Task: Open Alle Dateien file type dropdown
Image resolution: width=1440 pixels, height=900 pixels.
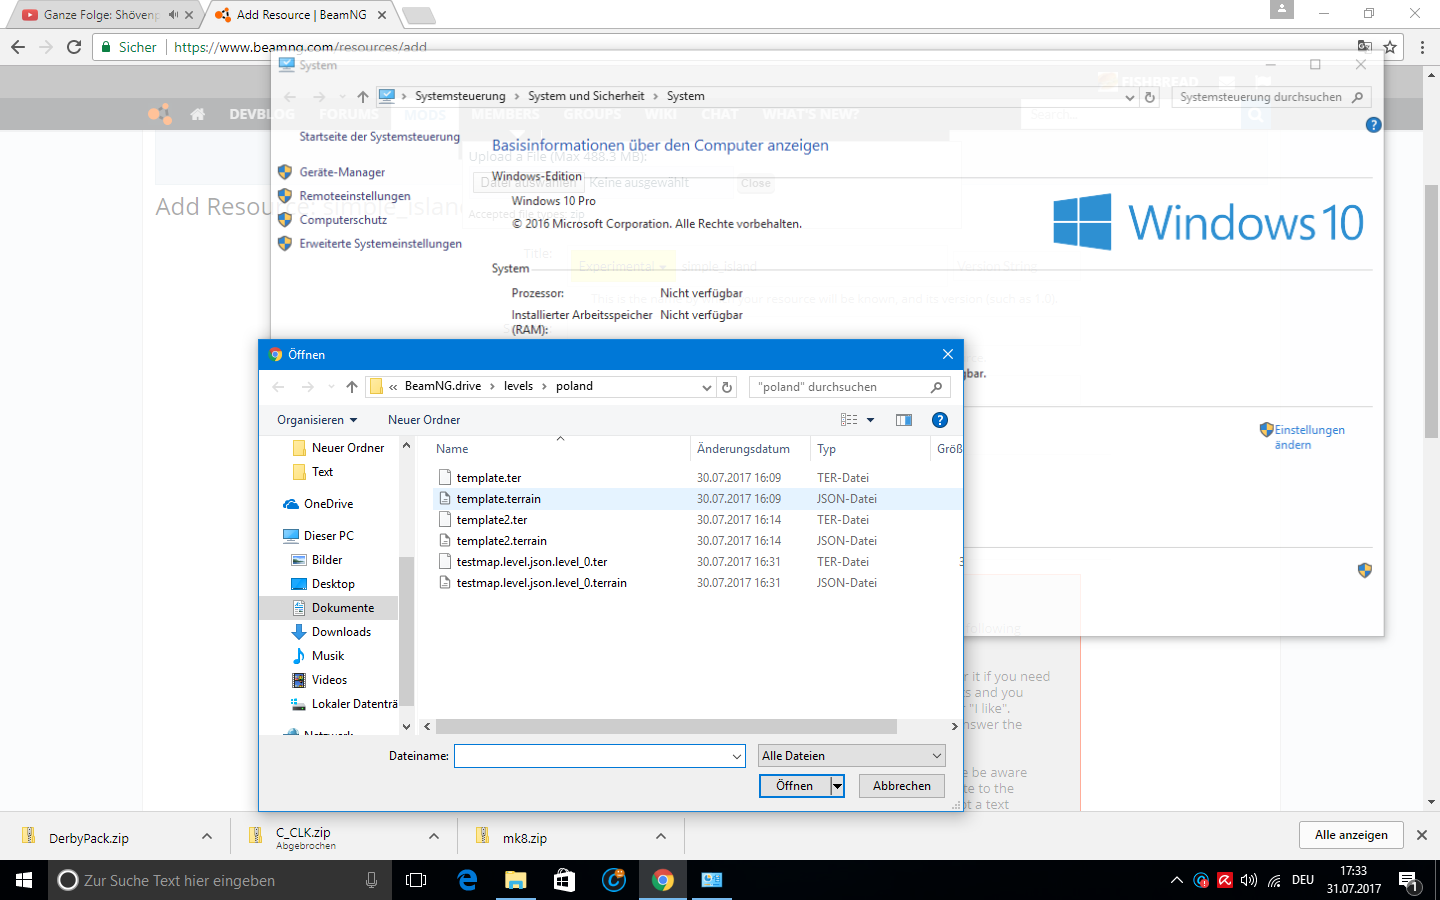Action: pyautogui.click(x=852, y=756)
